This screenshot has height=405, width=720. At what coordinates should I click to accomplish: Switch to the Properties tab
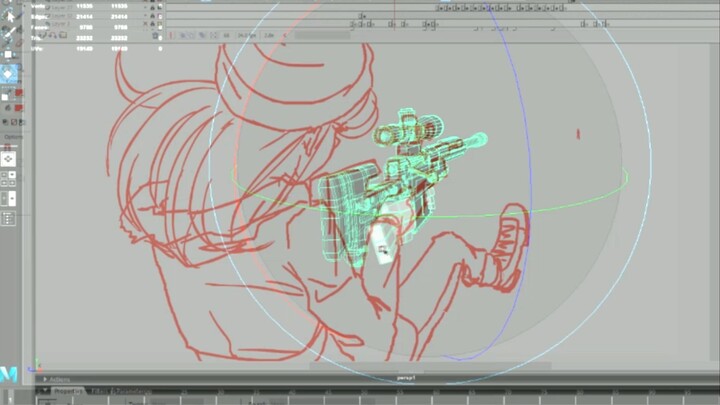[x=68, y=391]
